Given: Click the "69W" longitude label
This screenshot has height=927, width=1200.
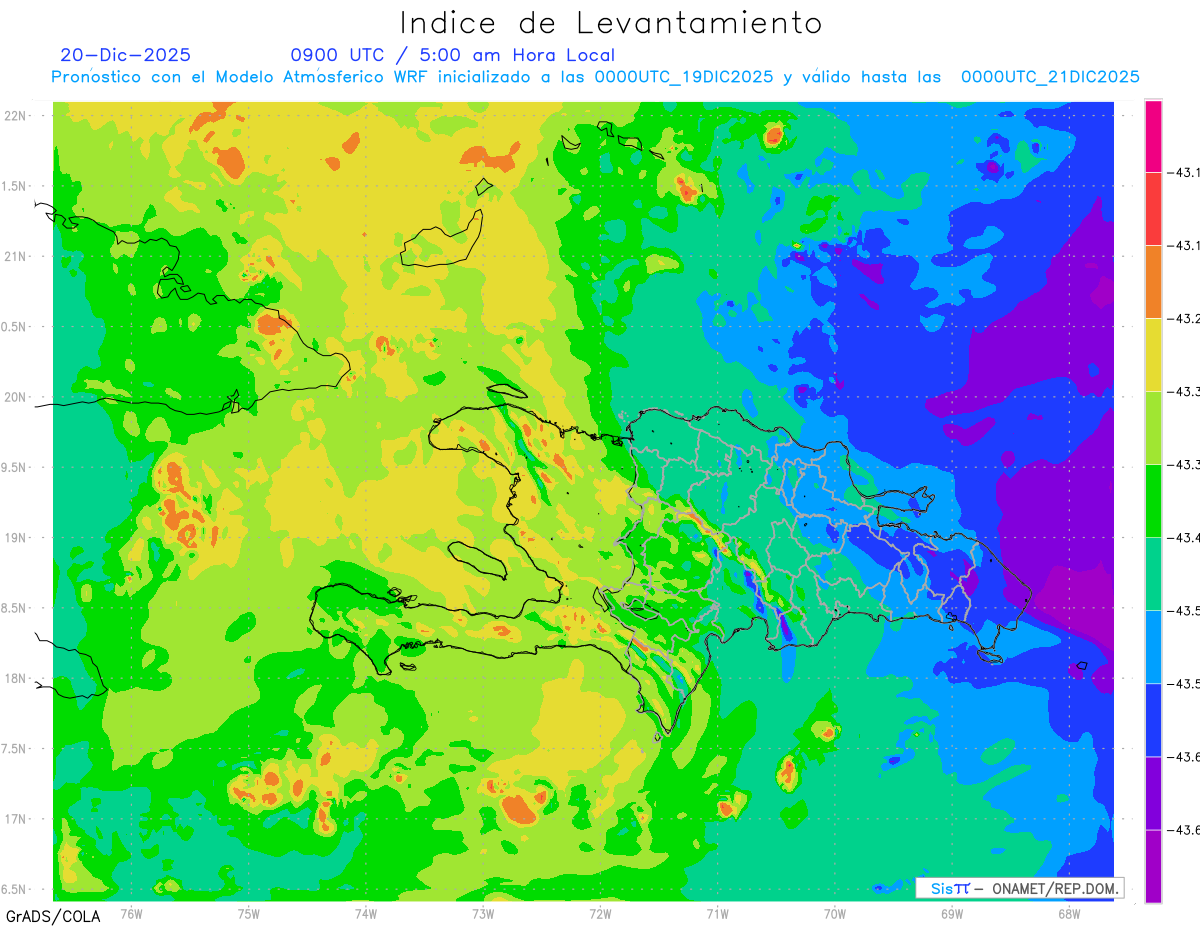Looking at the screenshot, I should coord(952,913).
